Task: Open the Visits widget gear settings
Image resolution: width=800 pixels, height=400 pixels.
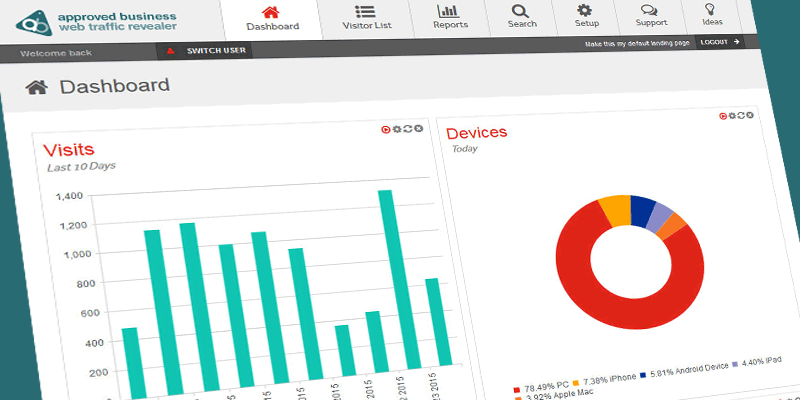Action: point(396,129)
